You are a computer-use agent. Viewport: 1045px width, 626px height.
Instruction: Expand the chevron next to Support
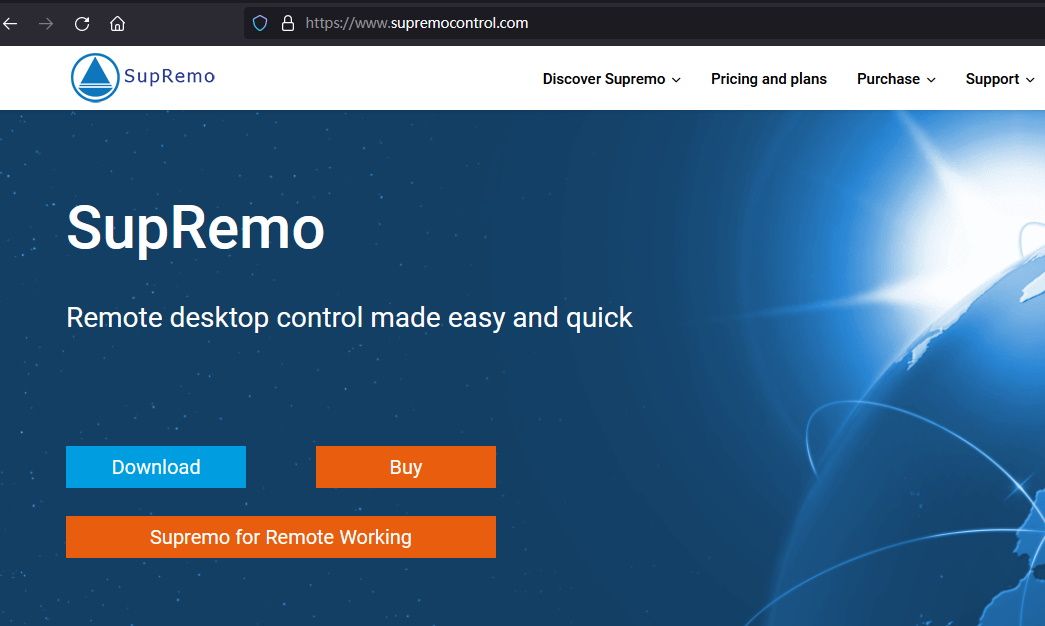pyautogui.click(x=1030, y=80)
